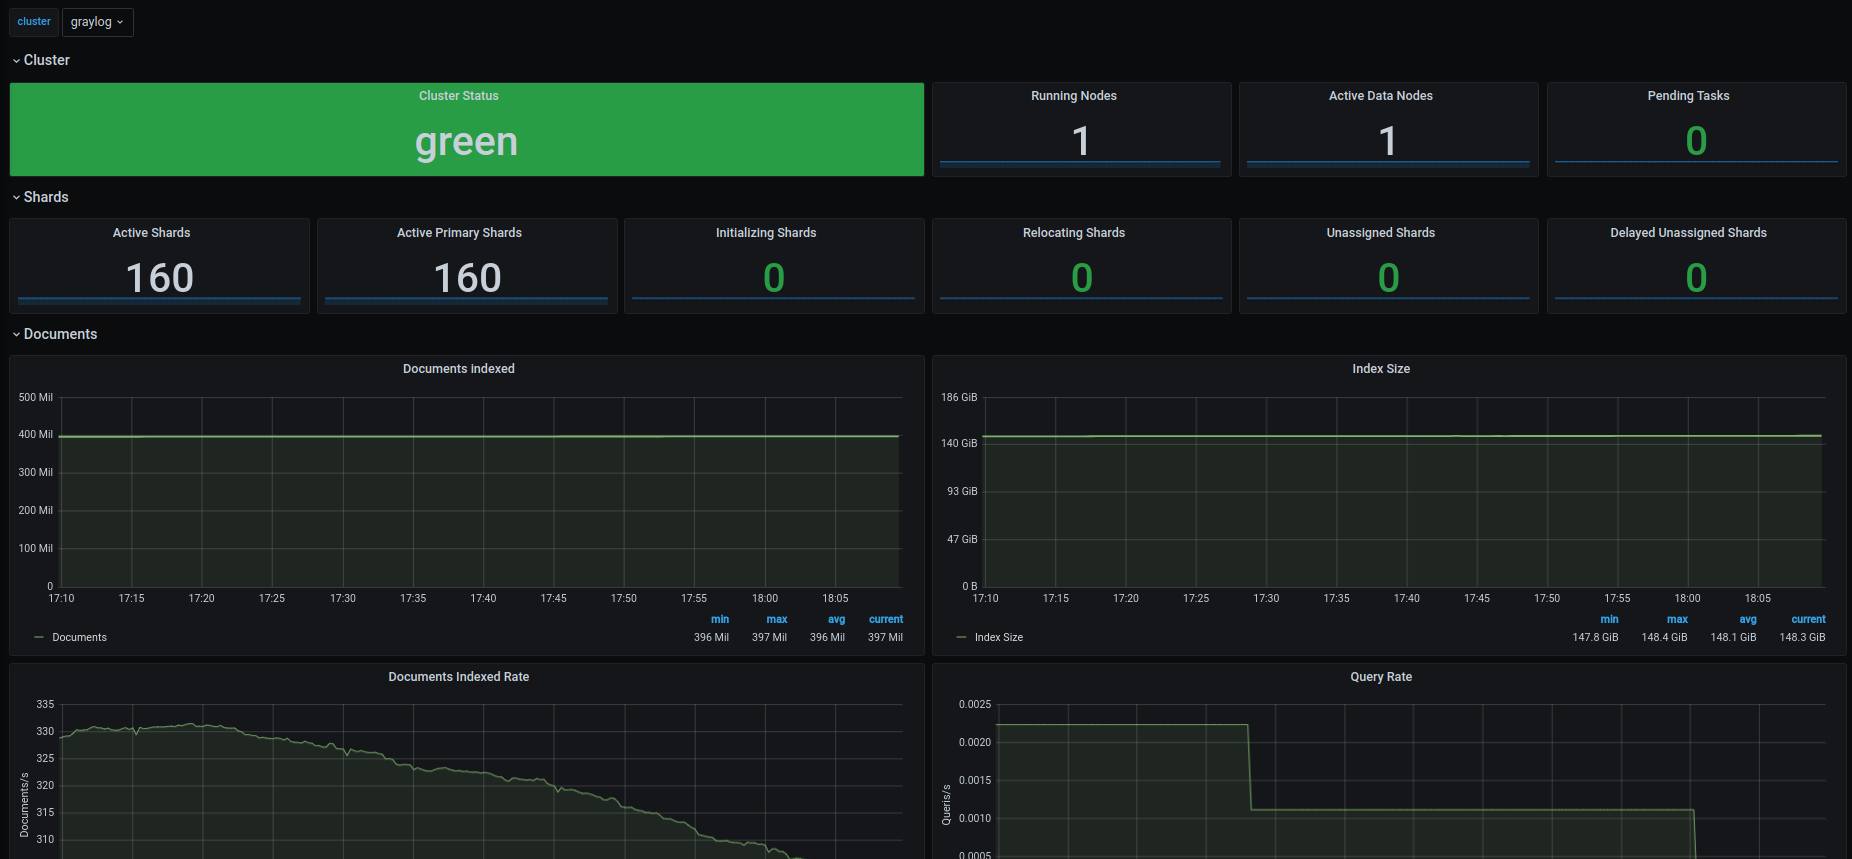Sort Documents Indexed legend by current

pyautogui.click(x=886, y=619)
